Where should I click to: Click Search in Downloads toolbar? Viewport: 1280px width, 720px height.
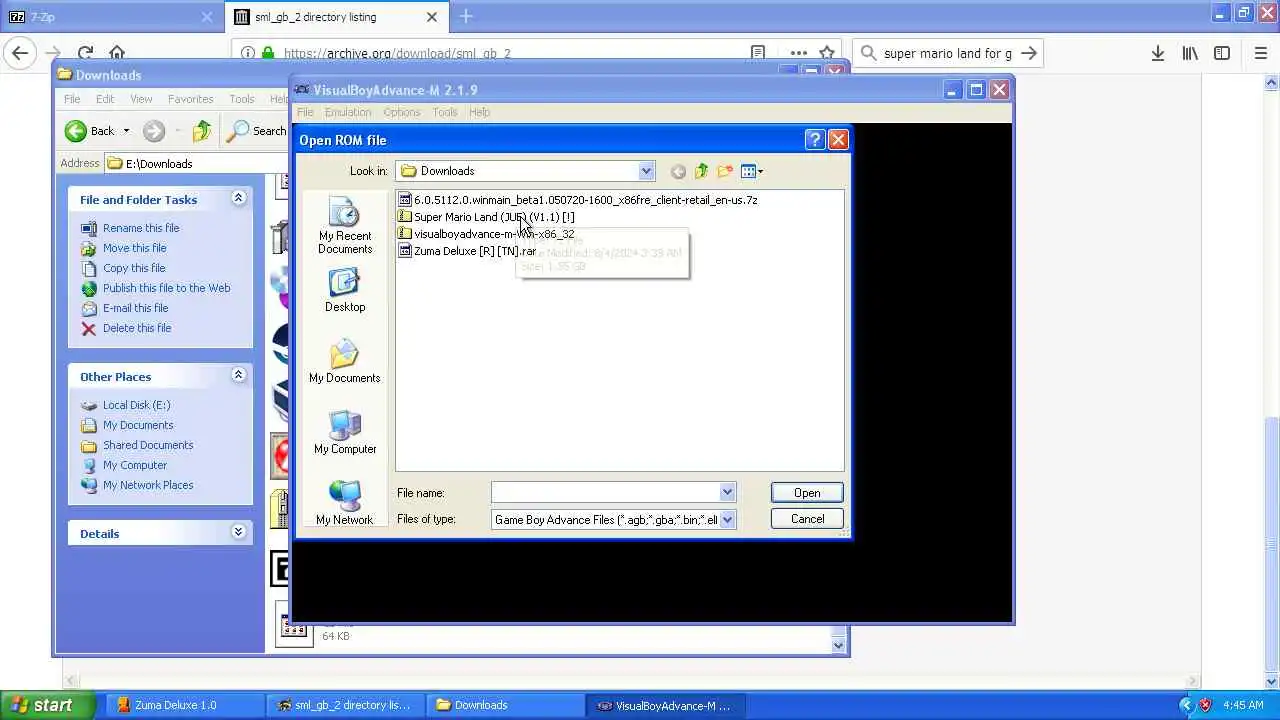[257, 131]
